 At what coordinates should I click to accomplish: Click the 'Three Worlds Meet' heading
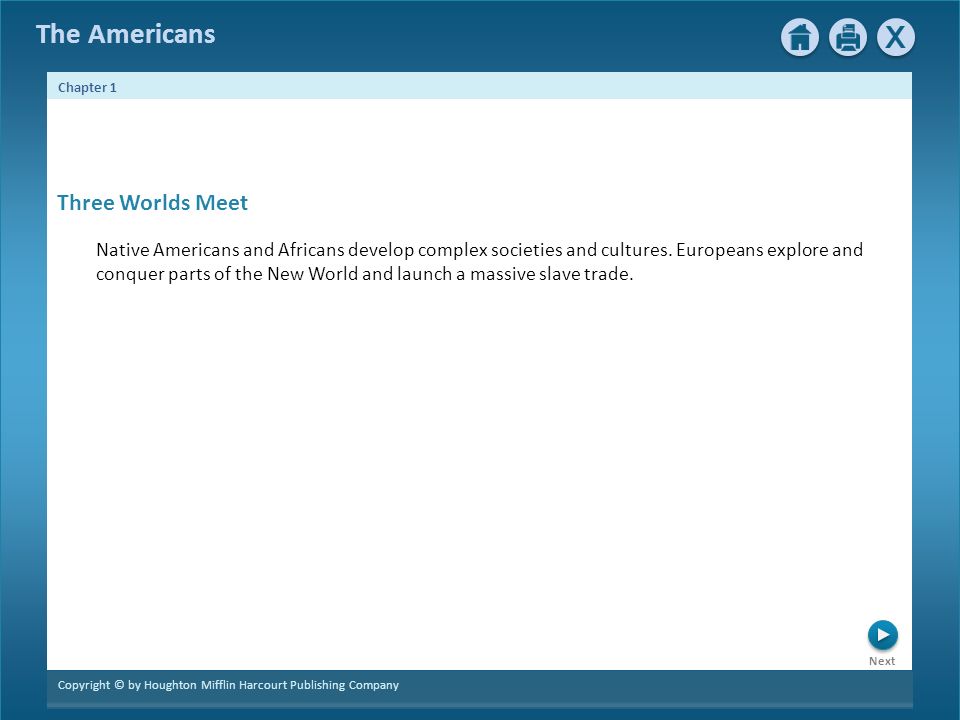152,203
